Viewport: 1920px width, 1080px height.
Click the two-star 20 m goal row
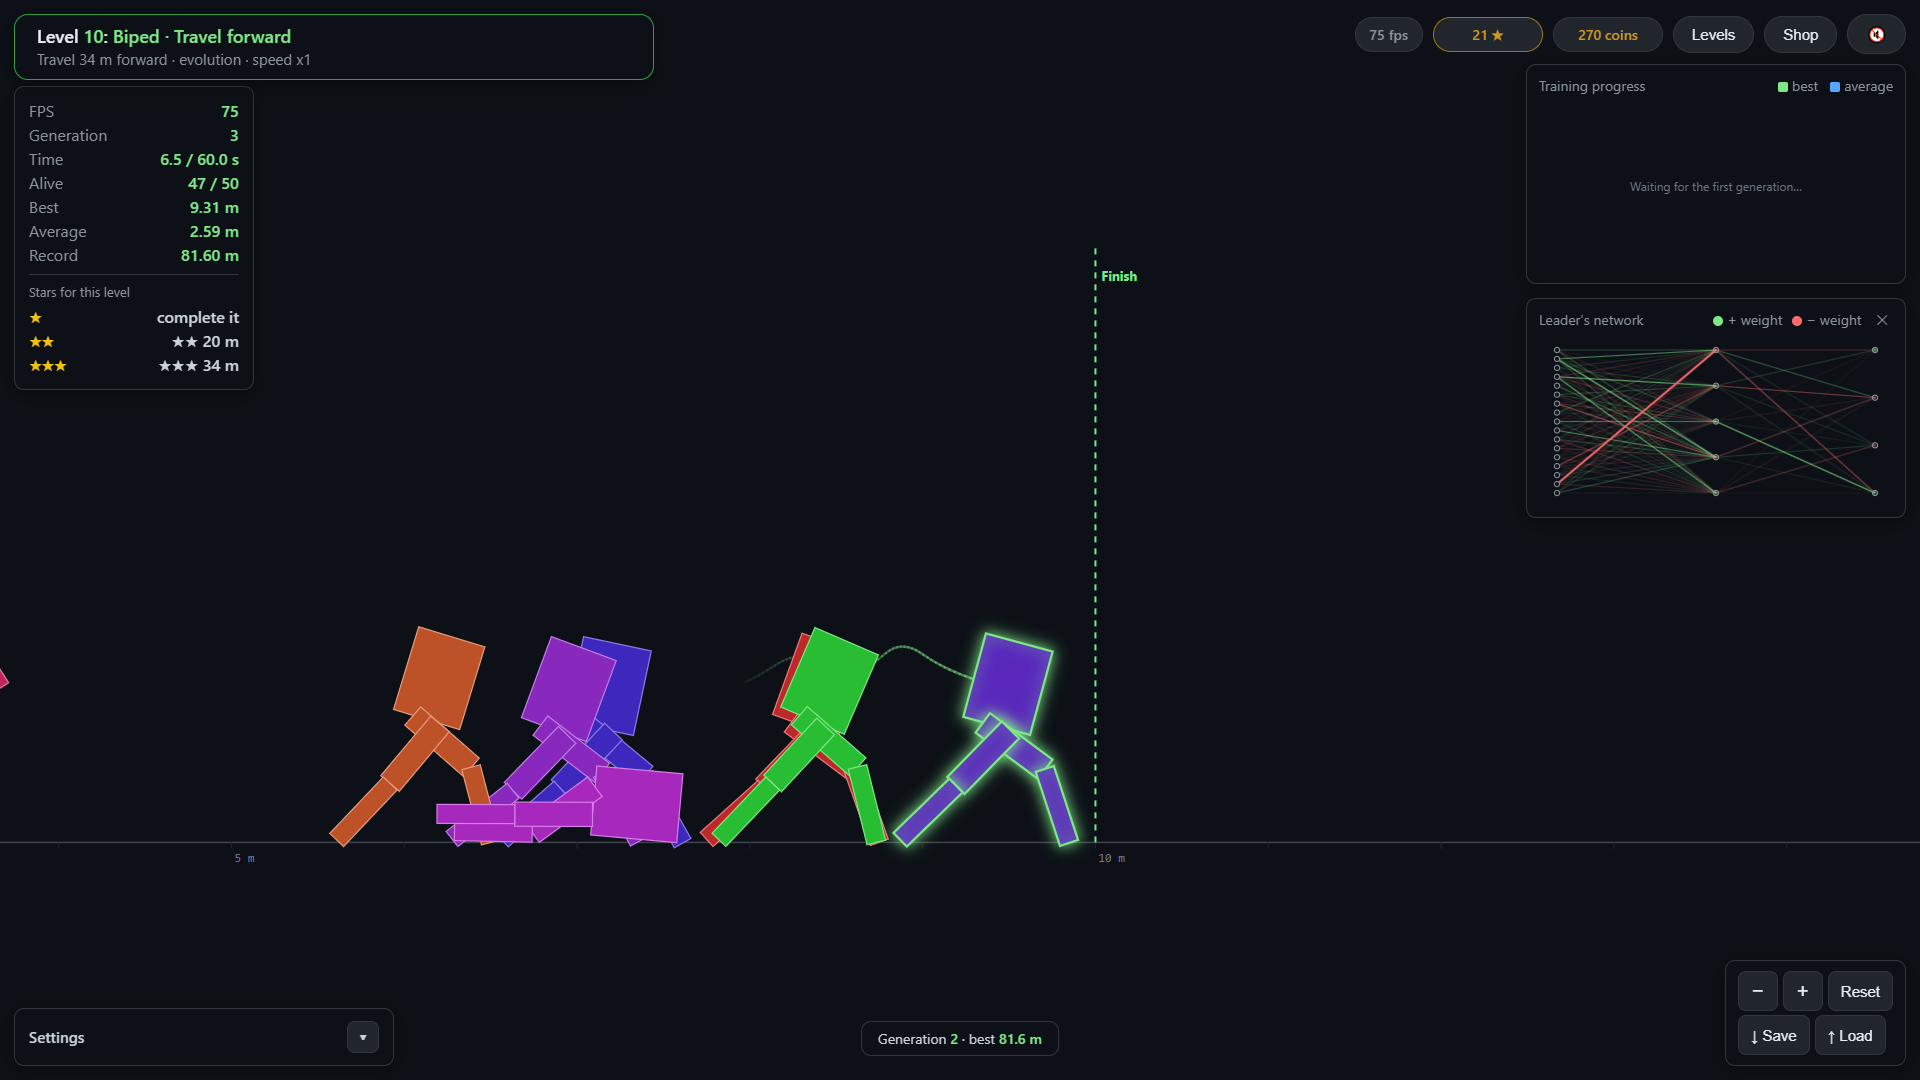tap(134, 341)
